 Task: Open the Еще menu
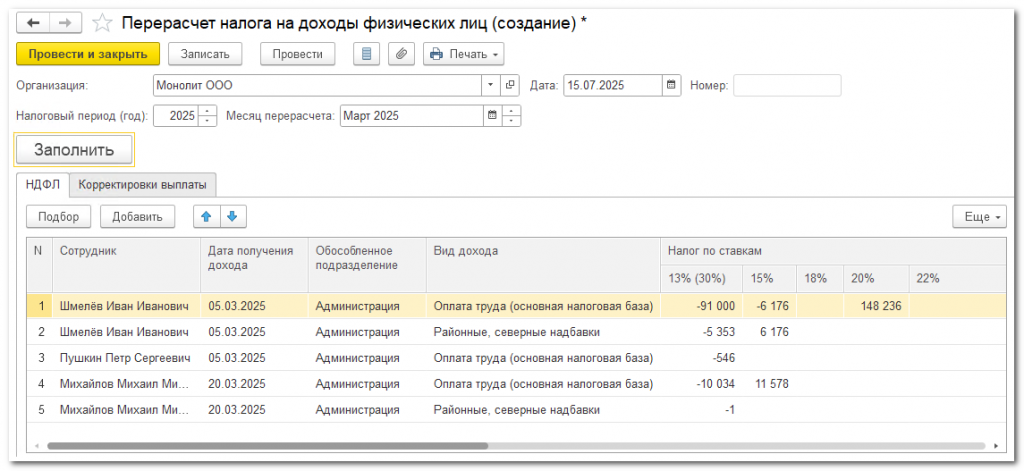click(x=980, y=217)
